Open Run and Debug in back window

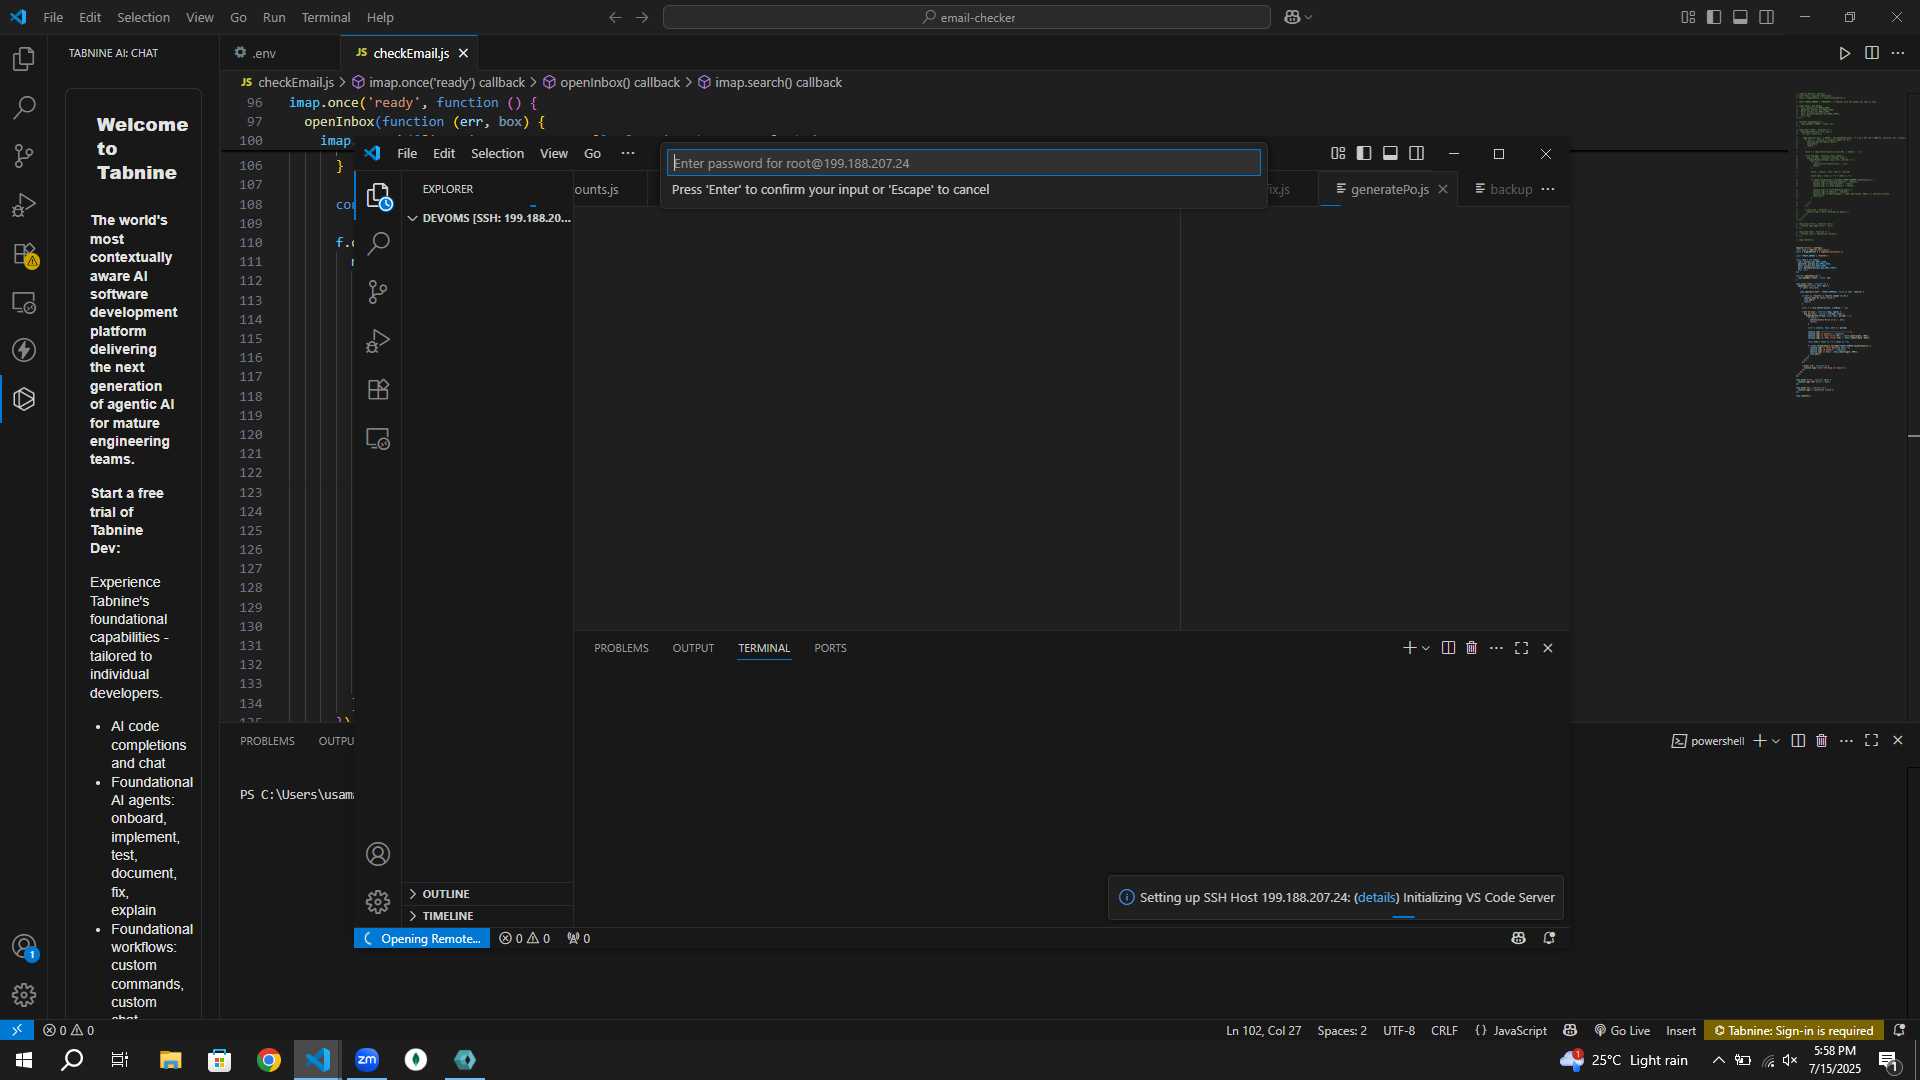(x=24, y=205)
